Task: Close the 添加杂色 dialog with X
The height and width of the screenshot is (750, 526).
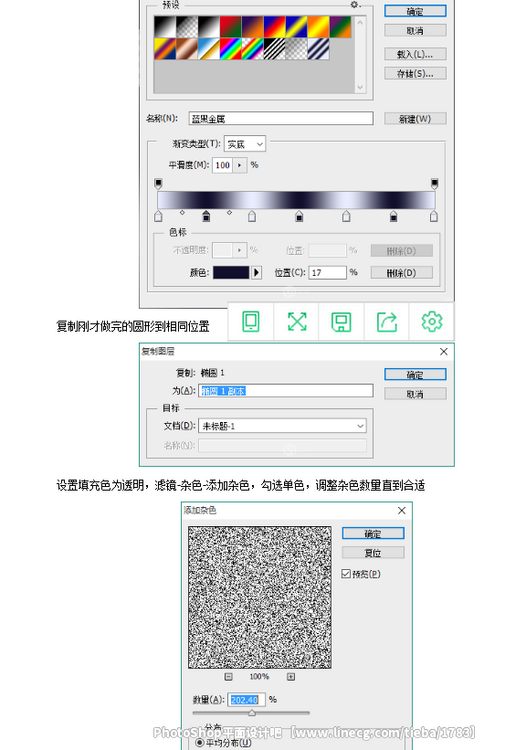Action: tap(402, 510)
